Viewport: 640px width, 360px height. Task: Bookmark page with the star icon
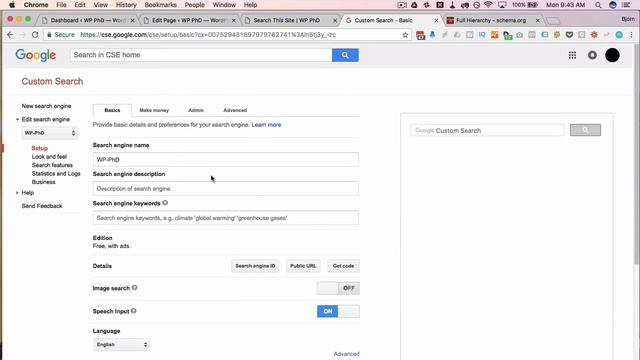click(405, 35)
